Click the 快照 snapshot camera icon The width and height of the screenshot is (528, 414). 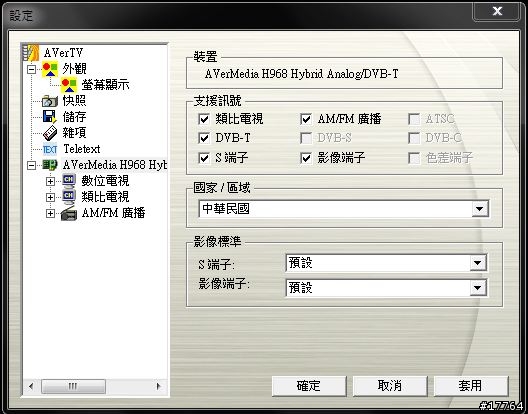(x=50, y=101)
